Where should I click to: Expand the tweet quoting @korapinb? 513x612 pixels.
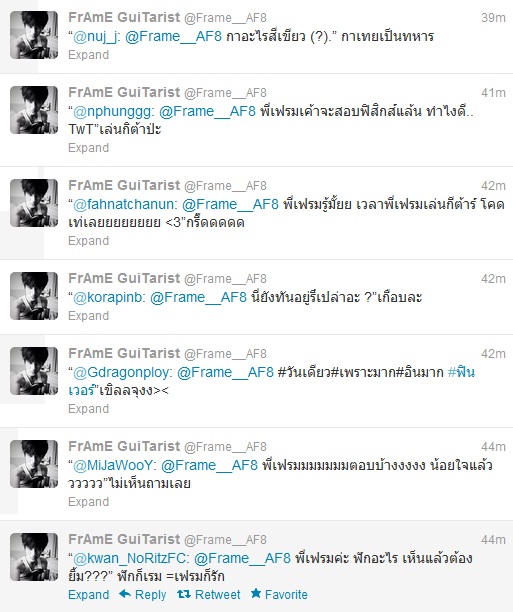coord(88,315)
